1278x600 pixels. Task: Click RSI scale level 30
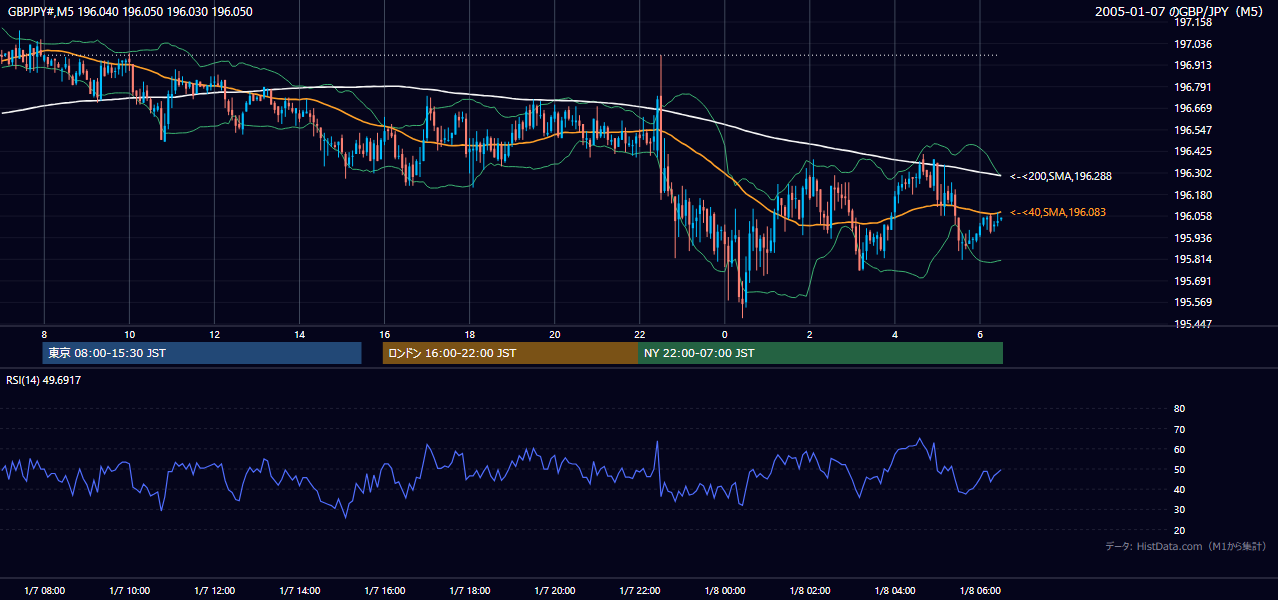1179,510
